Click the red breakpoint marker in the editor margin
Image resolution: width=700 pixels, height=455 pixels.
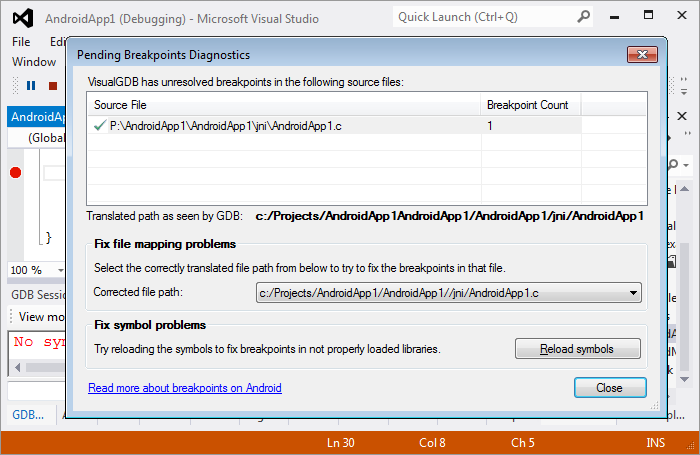(x=16, y=172)
